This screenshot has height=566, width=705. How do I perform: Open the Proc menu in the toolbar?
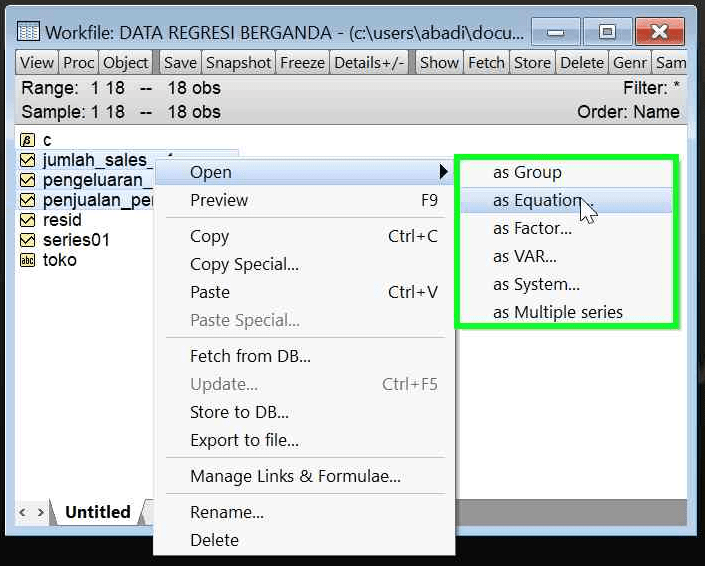(x=79, y=62)
